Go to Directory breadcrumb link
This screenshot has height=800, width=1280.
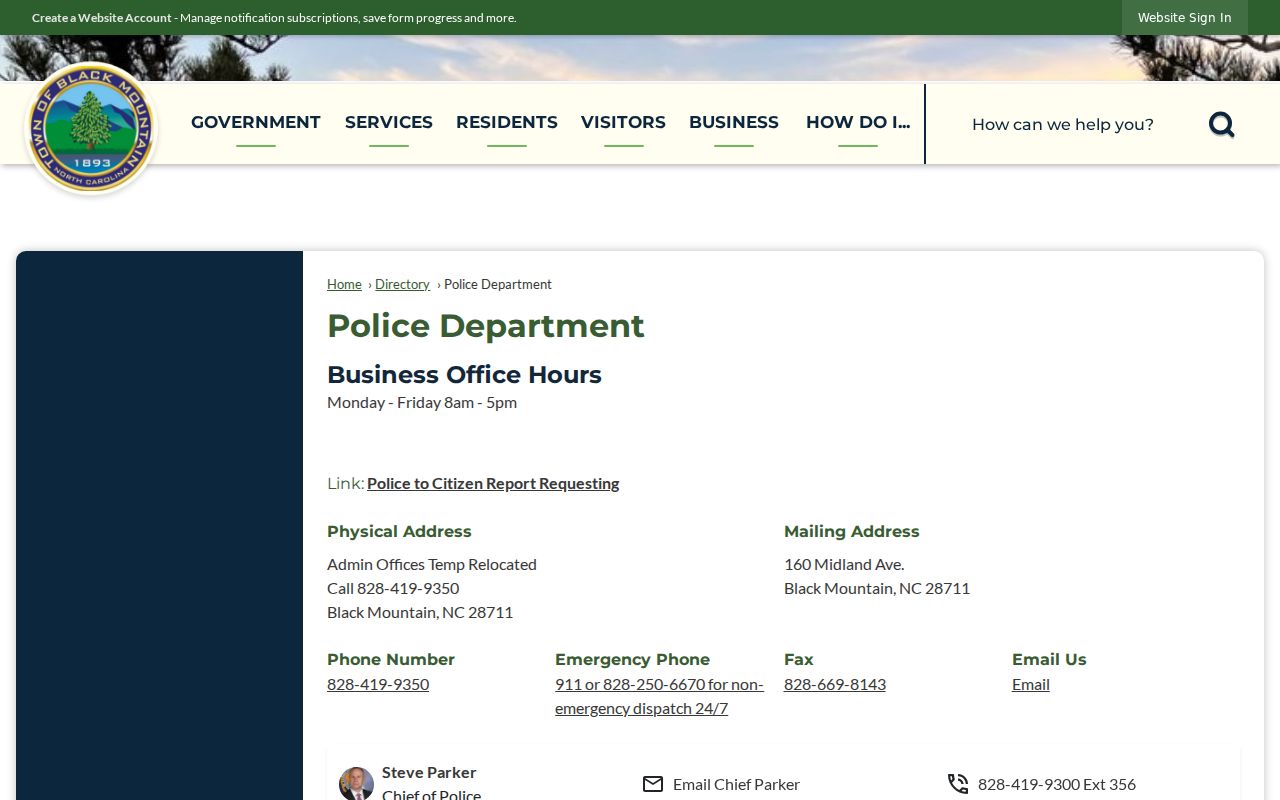pos(402,285)
